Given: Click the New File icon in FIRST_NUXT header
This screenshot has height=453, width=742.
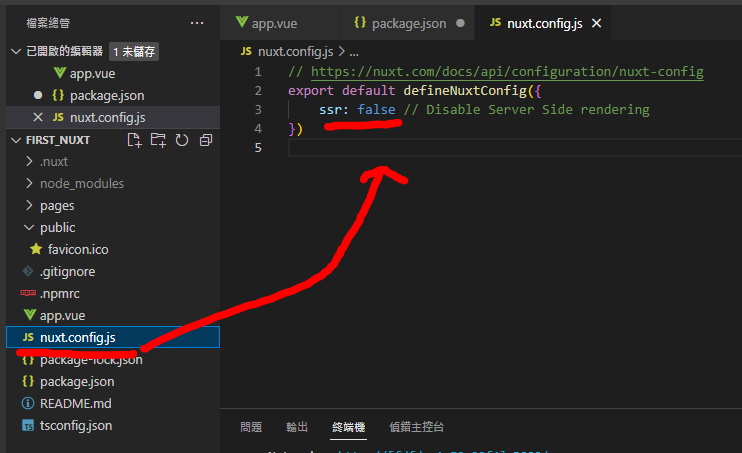Looking at the screenshot, I should click(135, 140).
